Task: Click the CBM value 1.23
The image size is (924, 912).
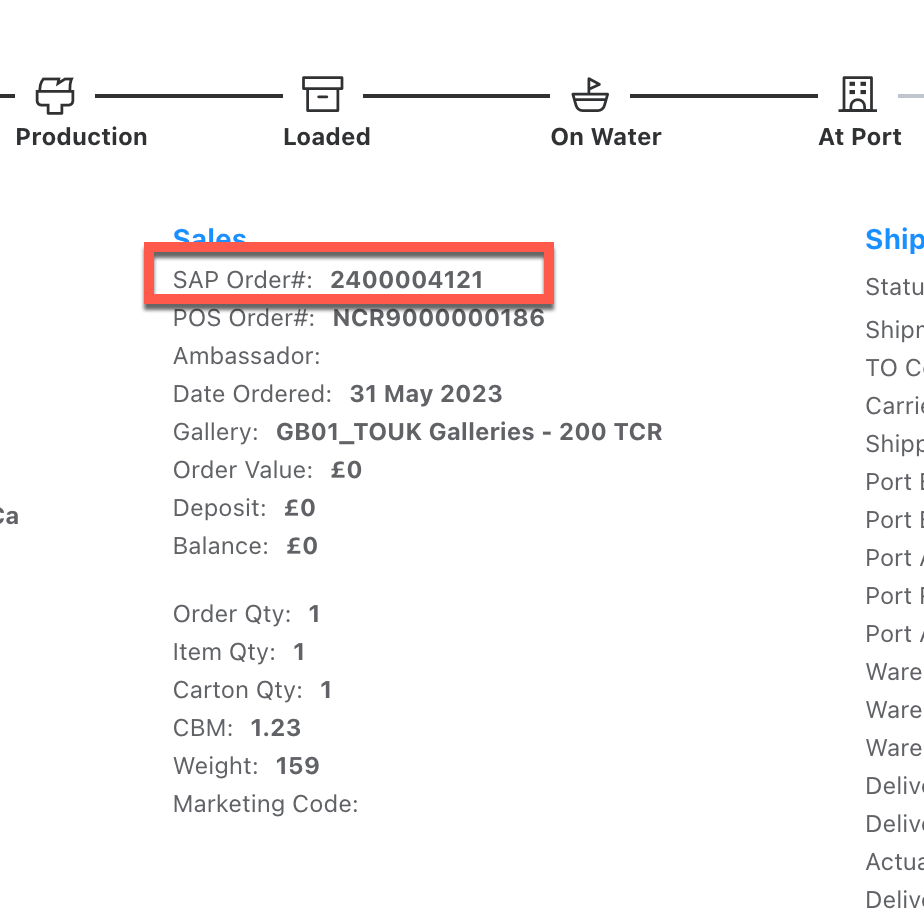Action: 275,728
